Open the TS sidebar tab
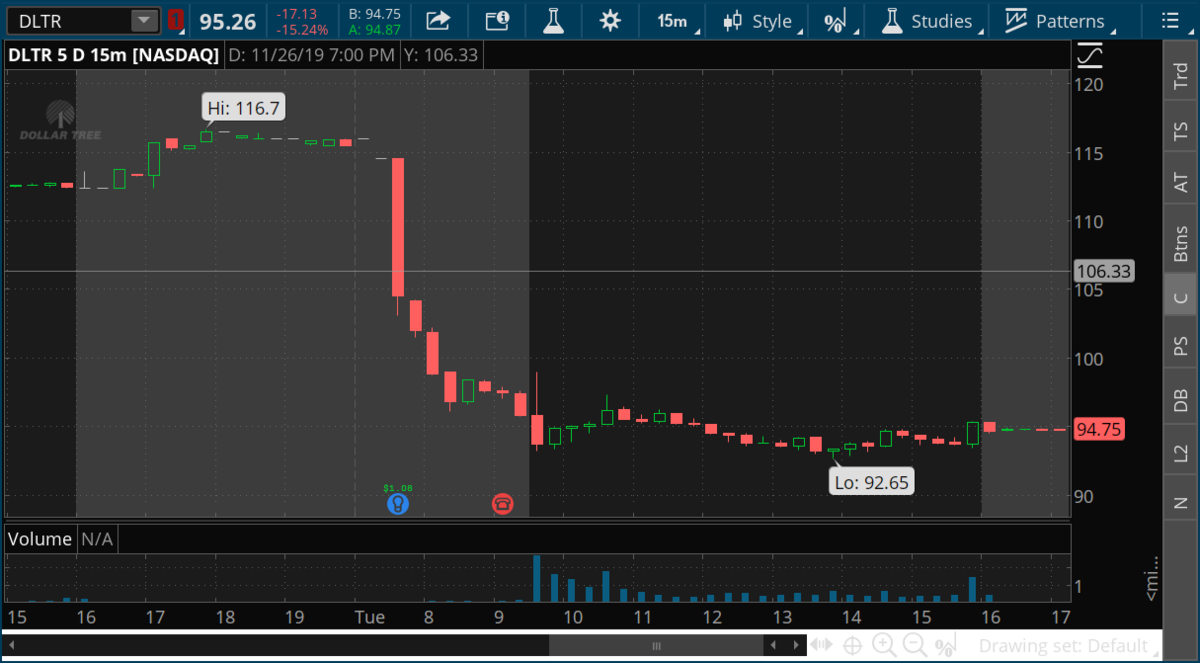 pyautogui.click(x=1181, y=131)
